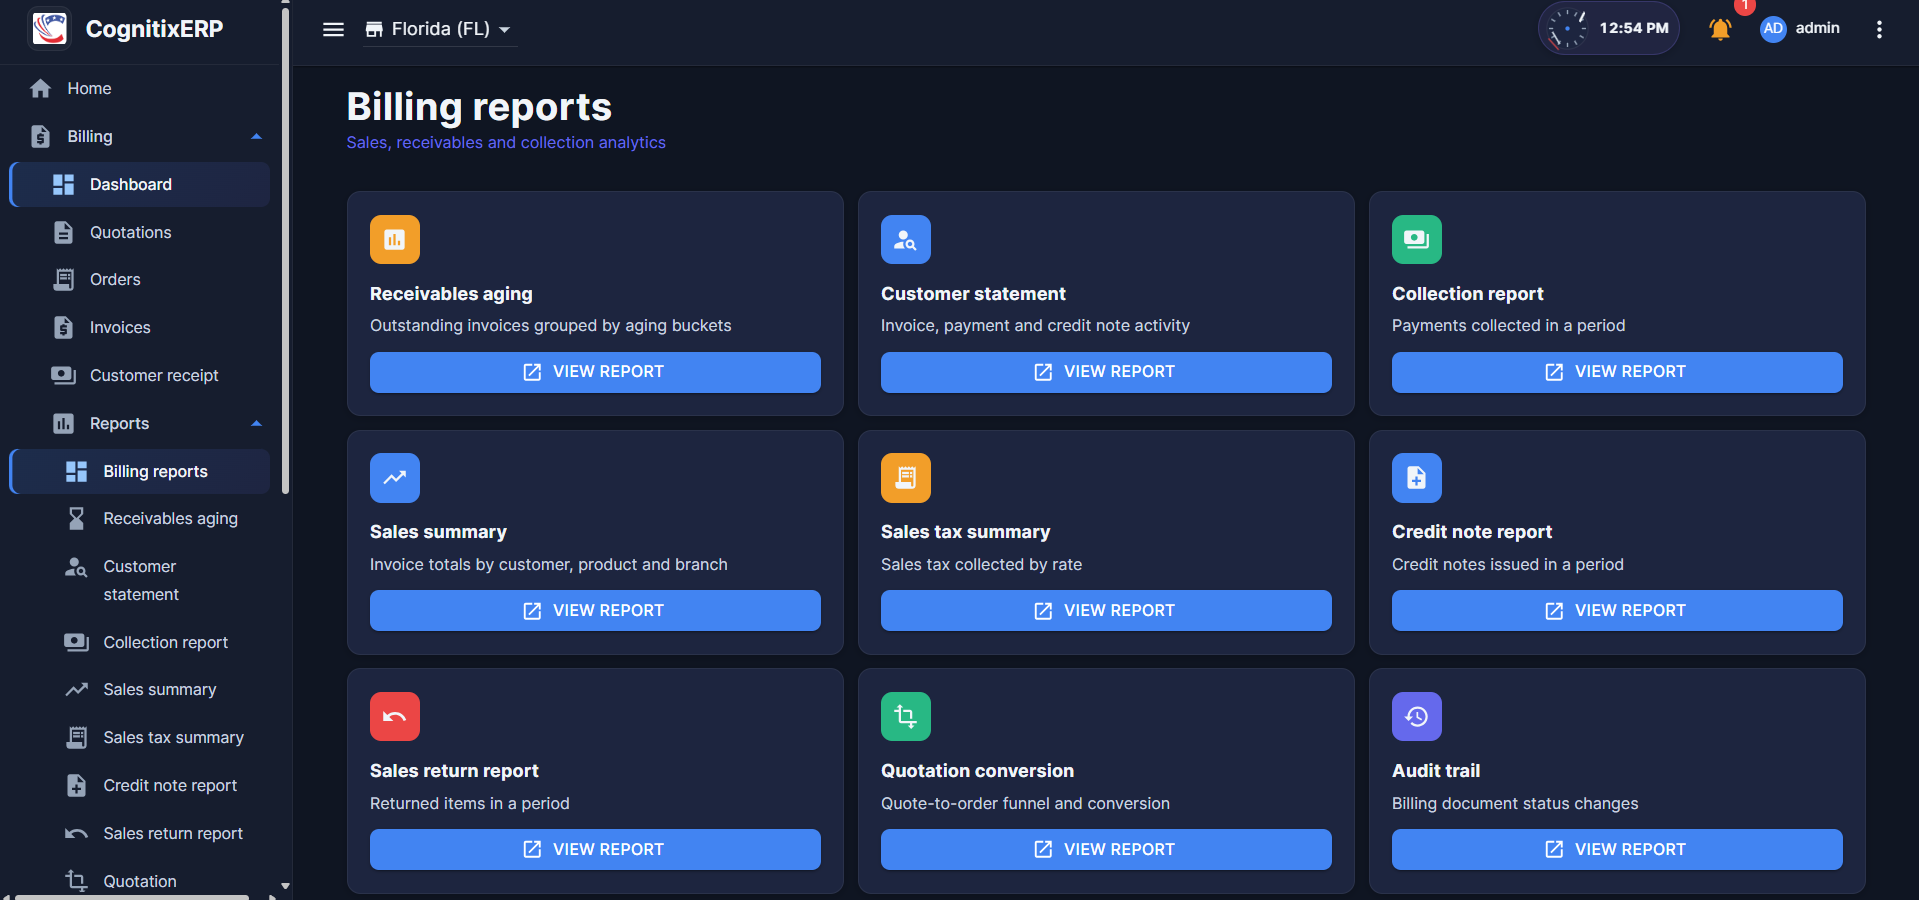Click the CognitixERP logo icon
Viewport: 1919px width, 900px height.
(x=49, y=28)
